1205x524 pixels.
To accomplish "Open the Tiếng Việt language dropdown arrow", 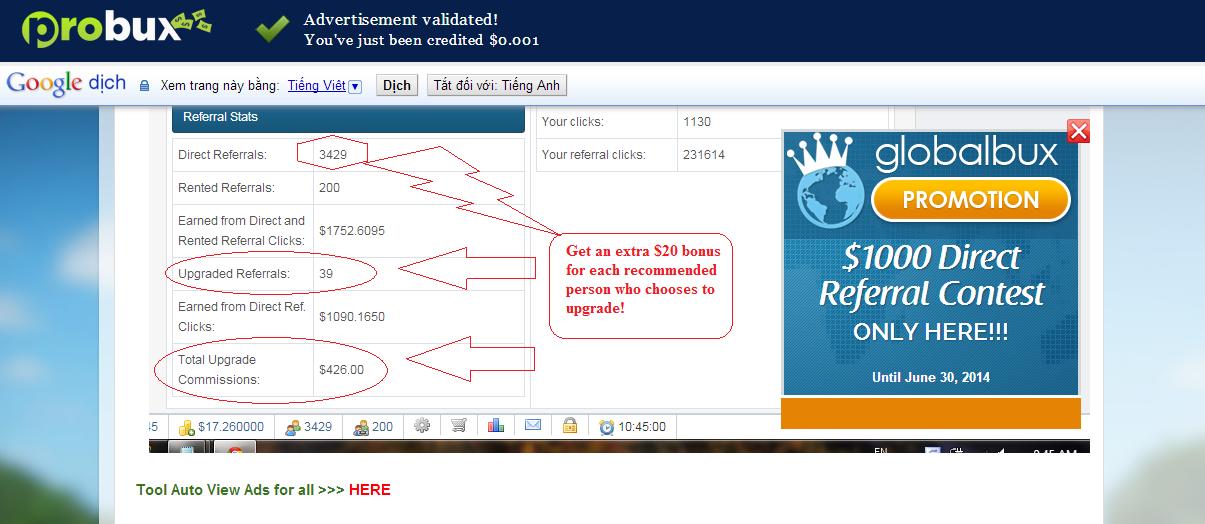I will [x=355, y=86].
